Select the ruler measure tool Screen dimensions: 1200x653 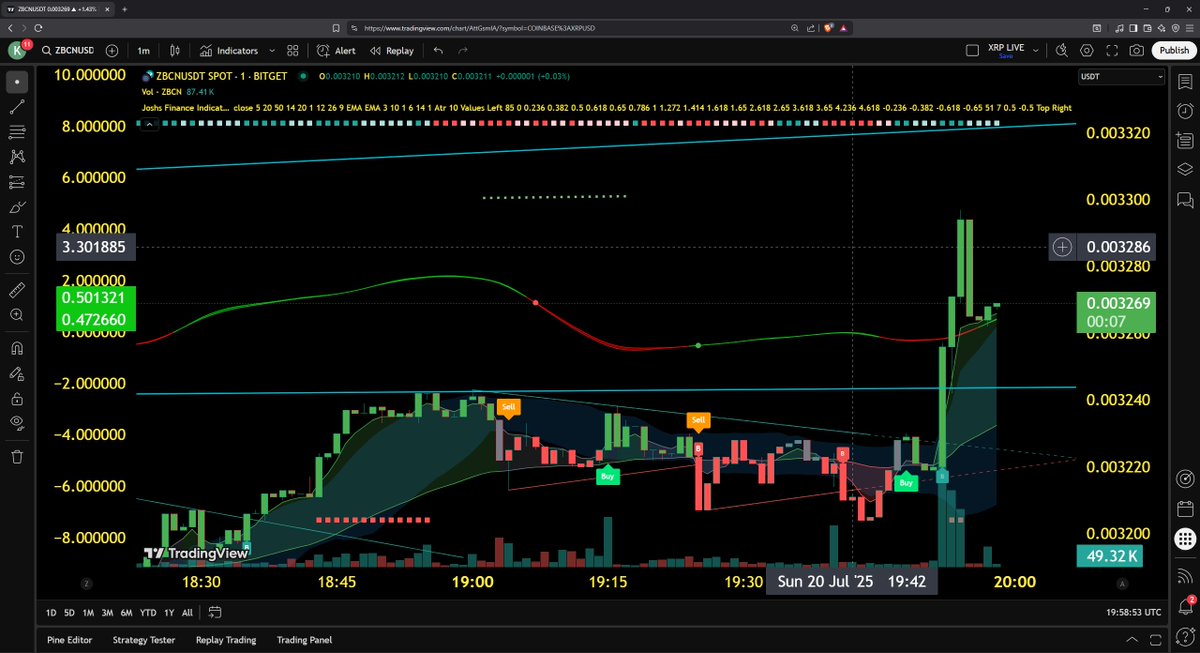point(17,289)
